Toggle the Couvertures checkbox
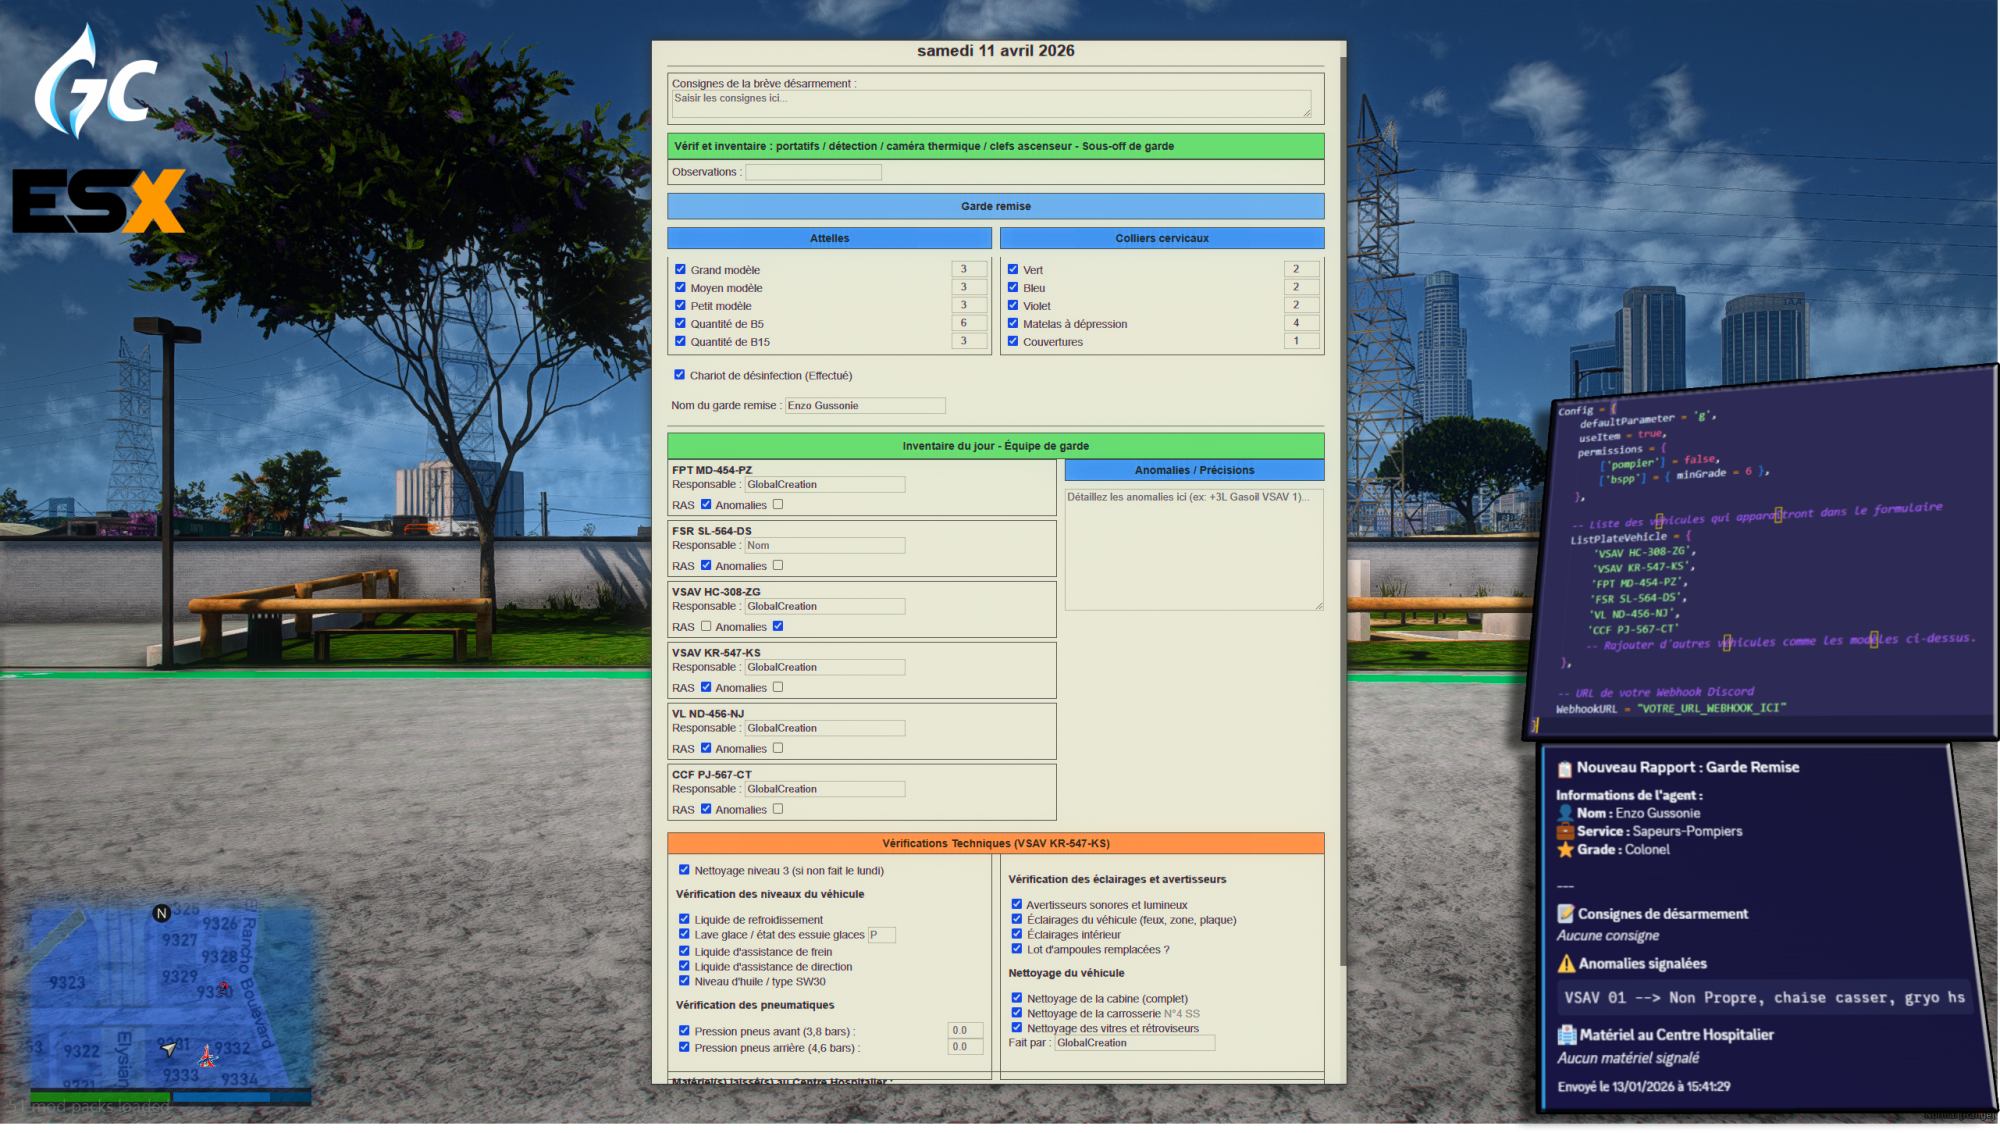The width and height of the screenshot is (2000, 1133). [1013, 341]
